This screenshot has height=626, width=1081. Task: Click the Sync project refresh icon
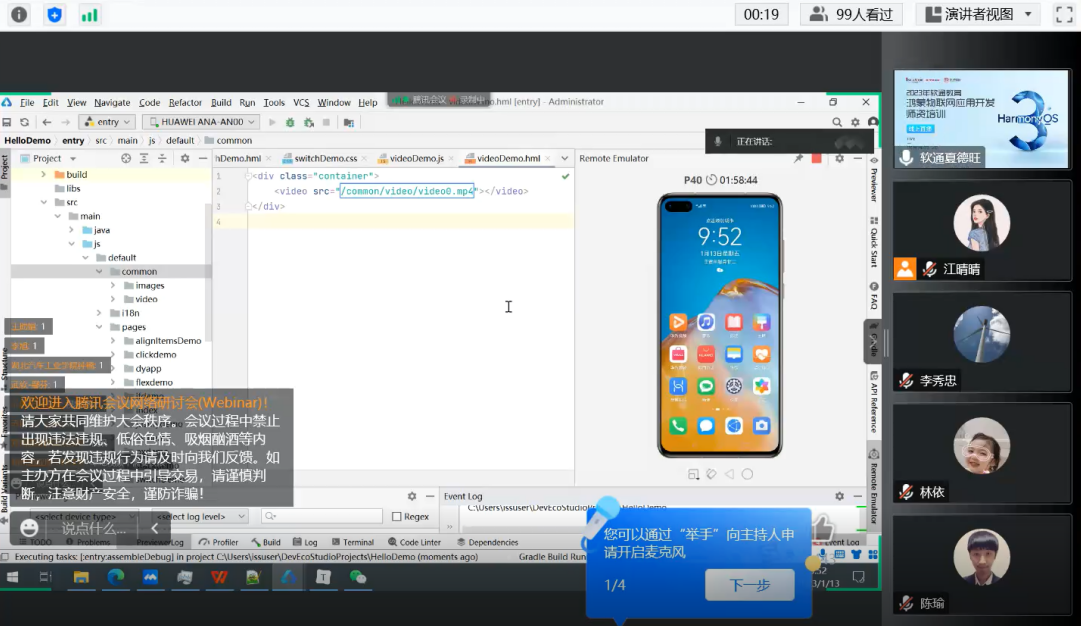pyautogui.click(x=25, y=122)
